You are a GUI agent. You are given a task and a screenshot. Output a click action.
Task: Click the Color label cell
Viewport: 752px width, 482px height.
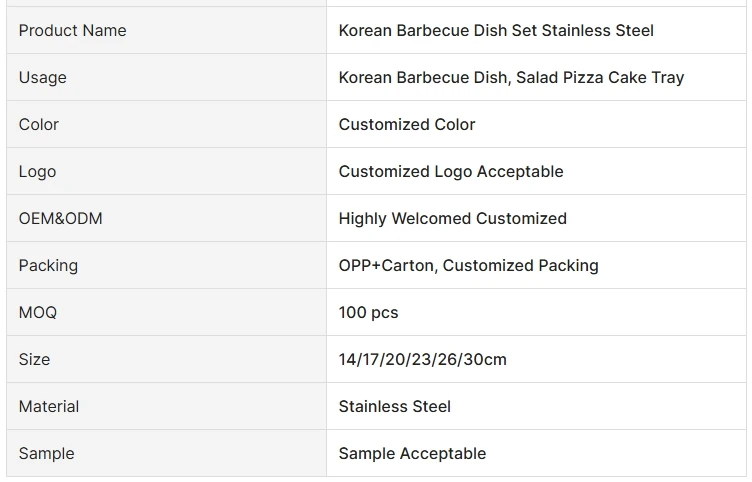coord(39,125)
